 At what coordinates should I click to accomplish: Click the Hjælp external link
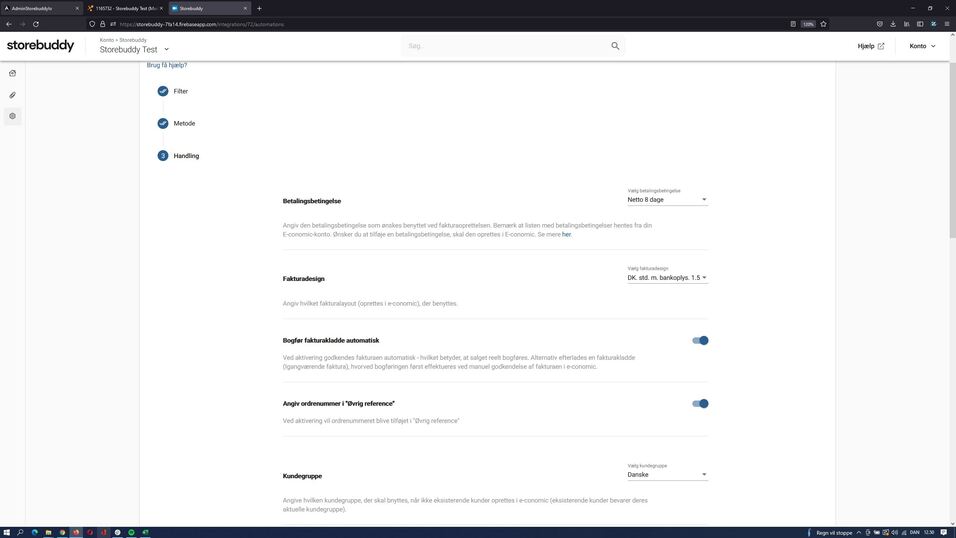pyautogui.click(x=870, y=46)
